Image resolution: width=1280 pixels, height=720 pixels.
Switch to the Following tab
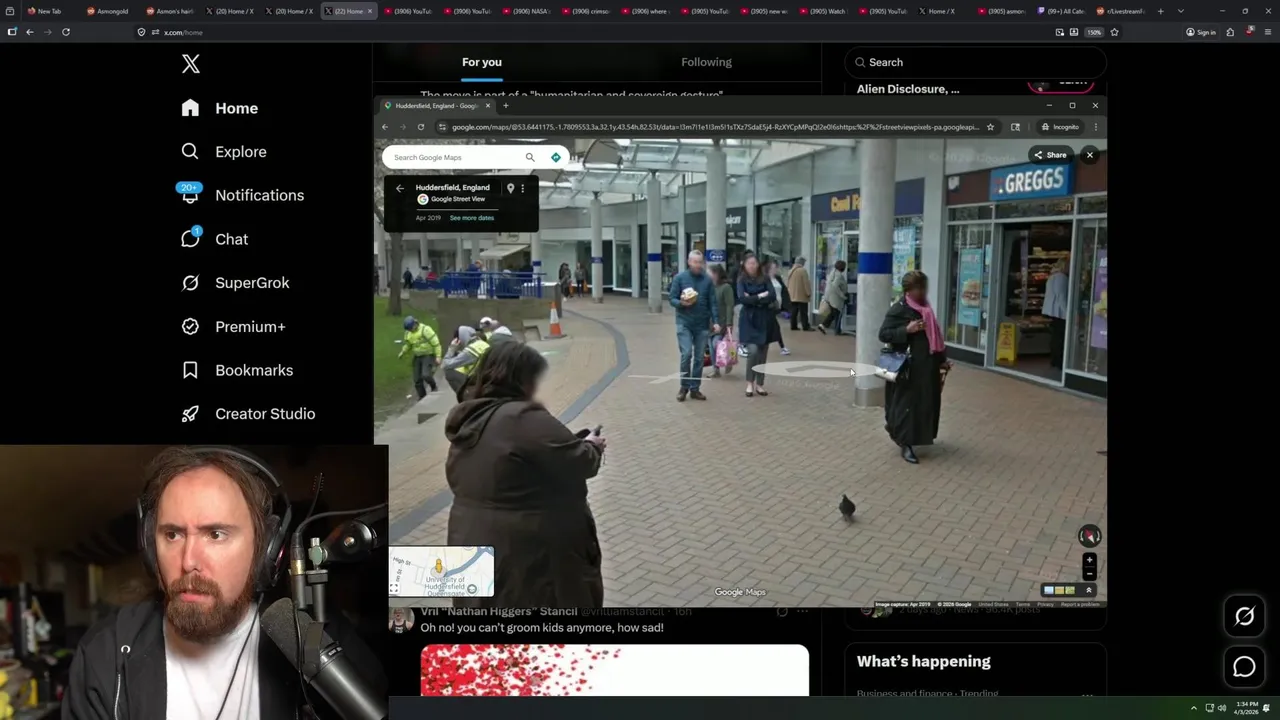coord(707,62)
